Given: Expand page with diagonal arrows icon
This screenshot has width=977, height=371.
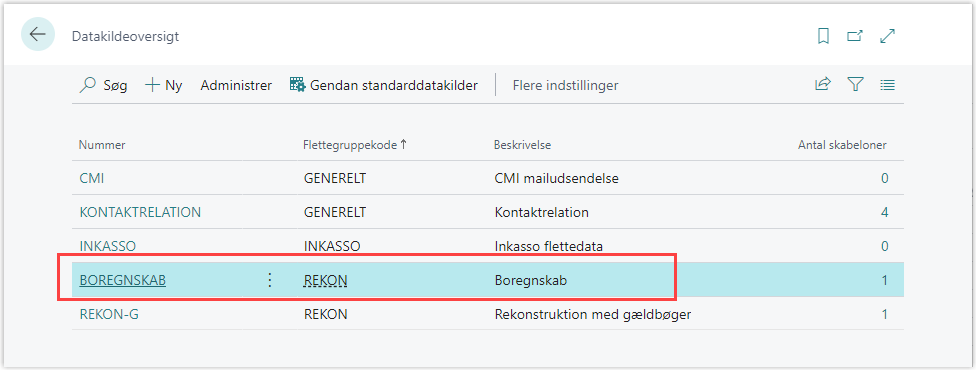Looking at the screenshot, I should click(887, 37).
